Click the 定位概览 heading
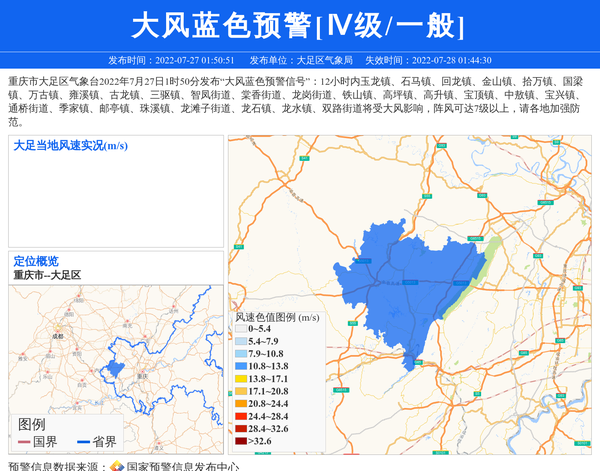The height and width of the screenshot is (471, 600). (36, 261)
